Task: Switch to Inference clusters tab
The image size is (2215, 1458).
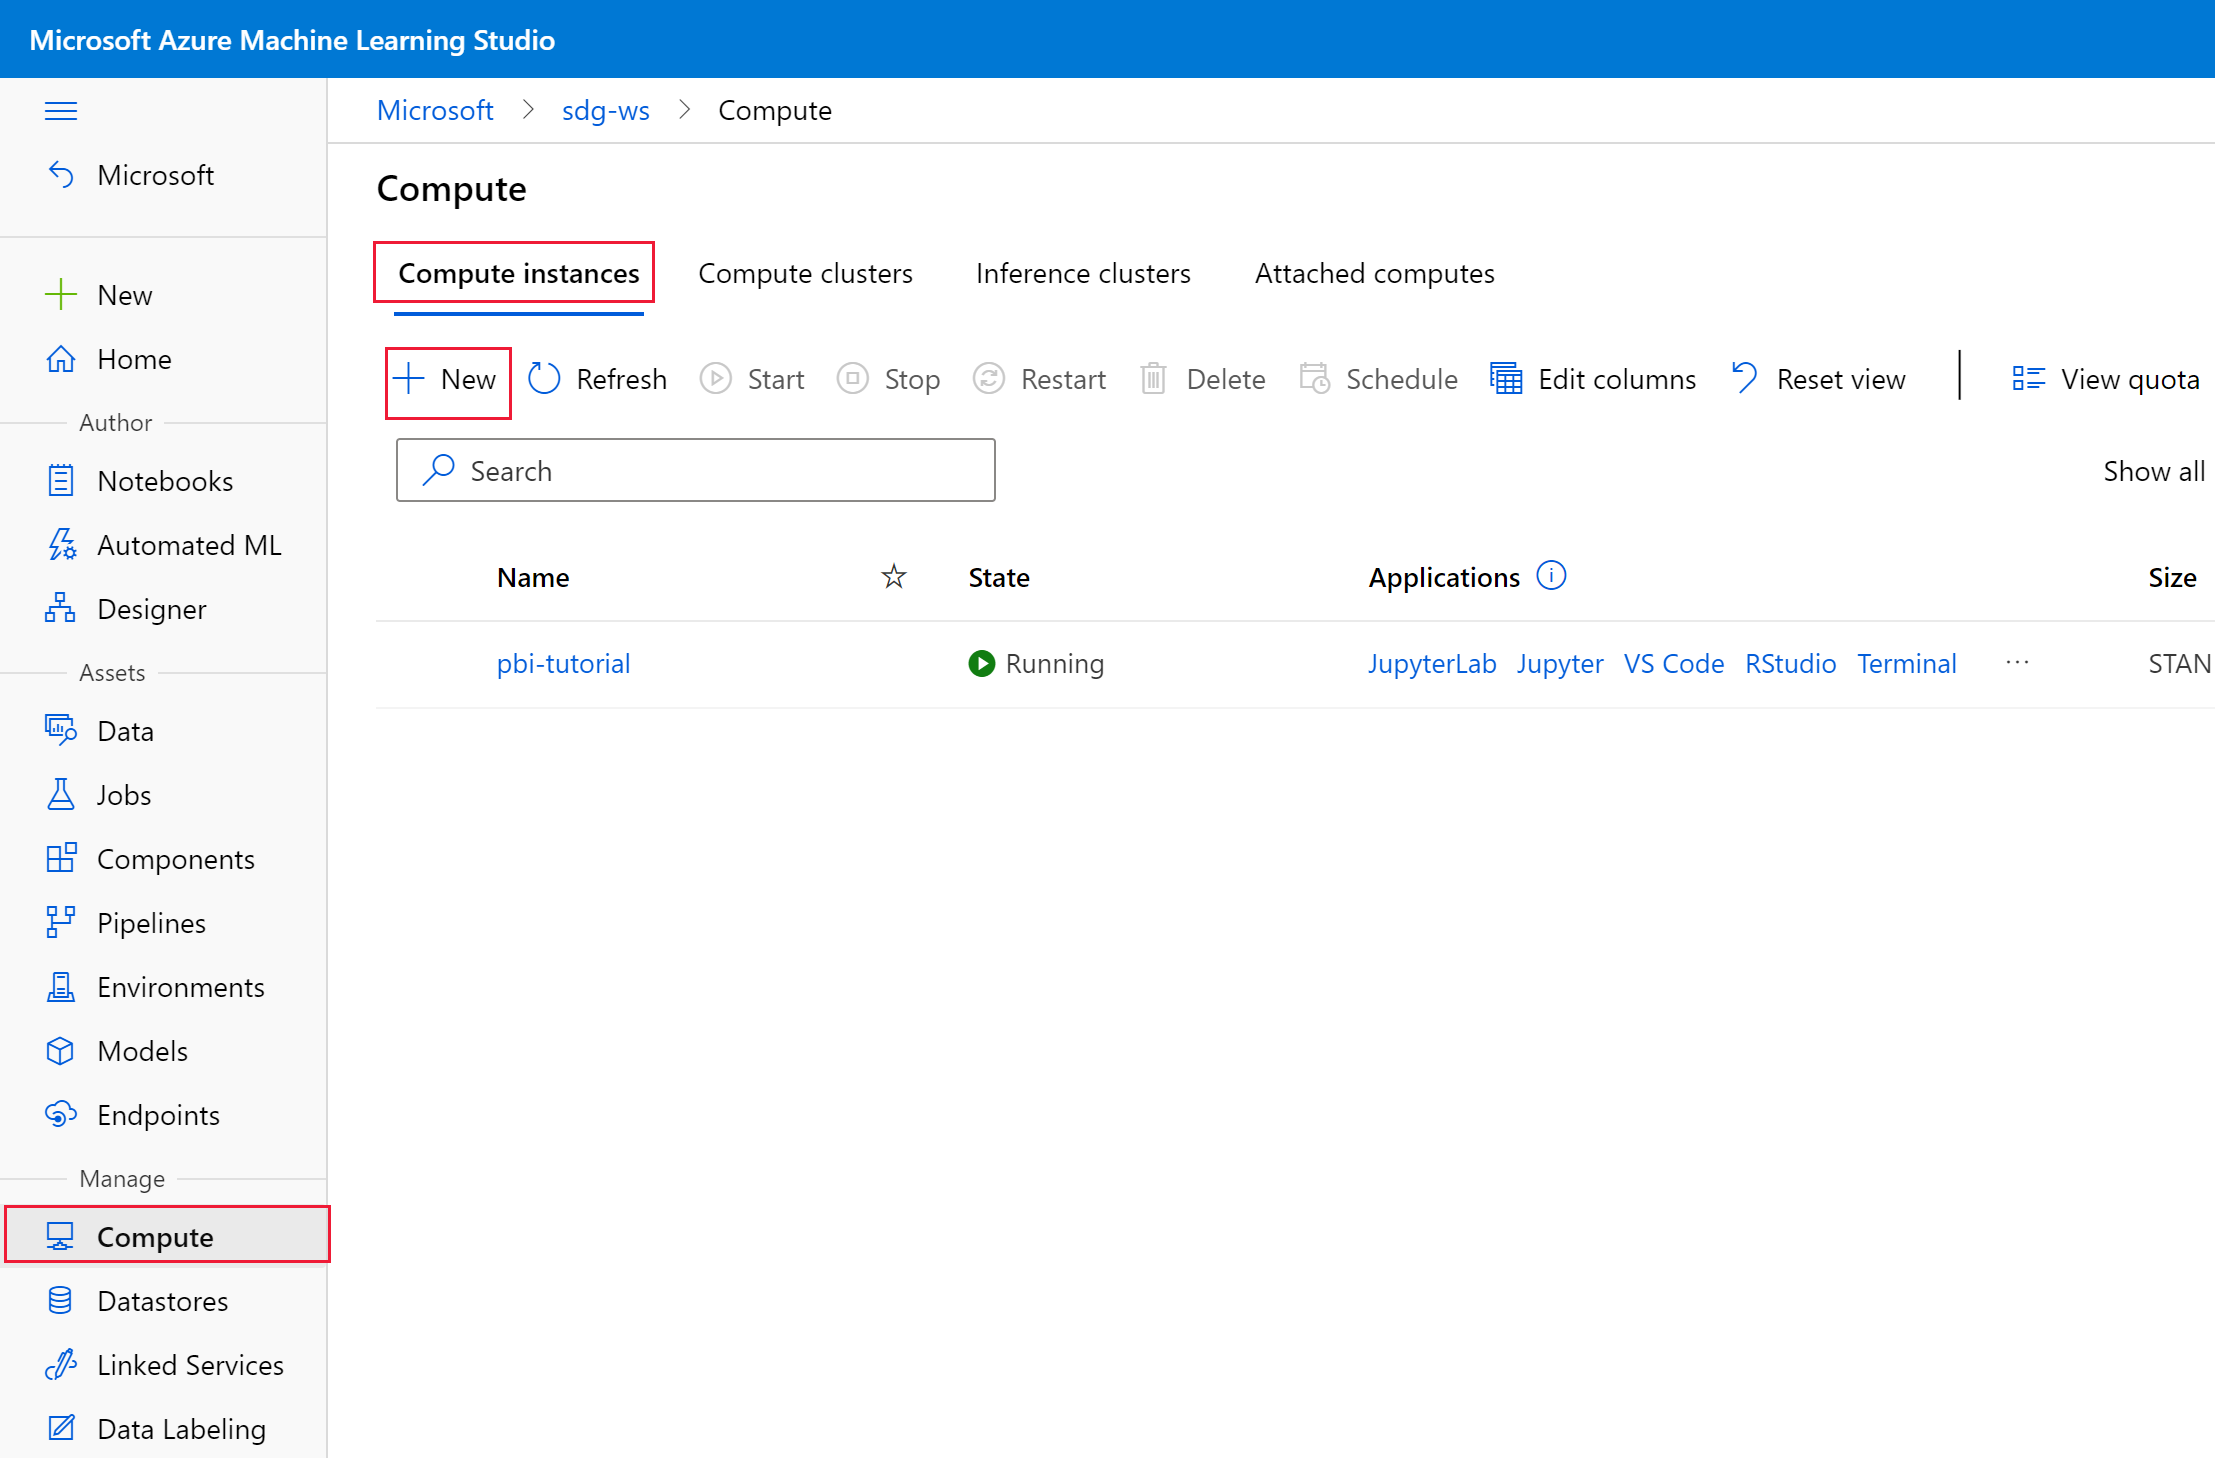Action: (1083, 273)
